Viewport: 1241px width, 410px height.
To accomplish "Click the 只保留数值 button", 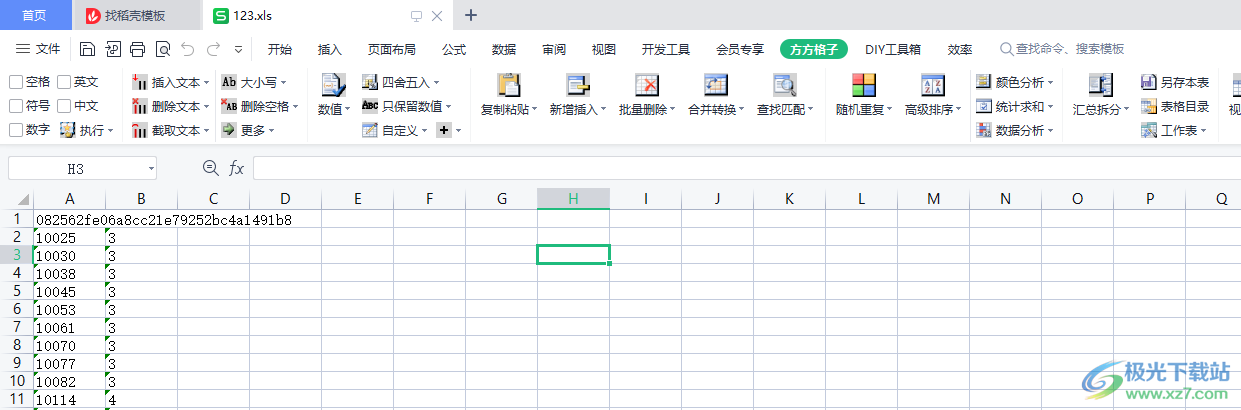I will coord(406,106).
